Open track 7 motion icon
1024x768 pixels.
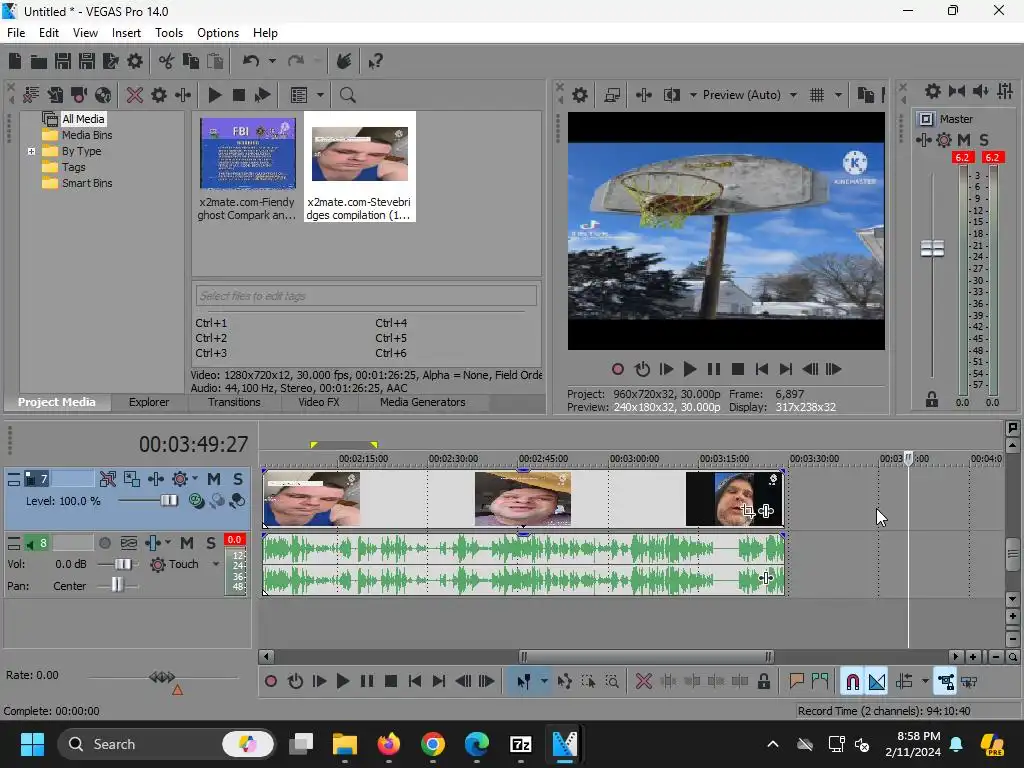point(132,479)
